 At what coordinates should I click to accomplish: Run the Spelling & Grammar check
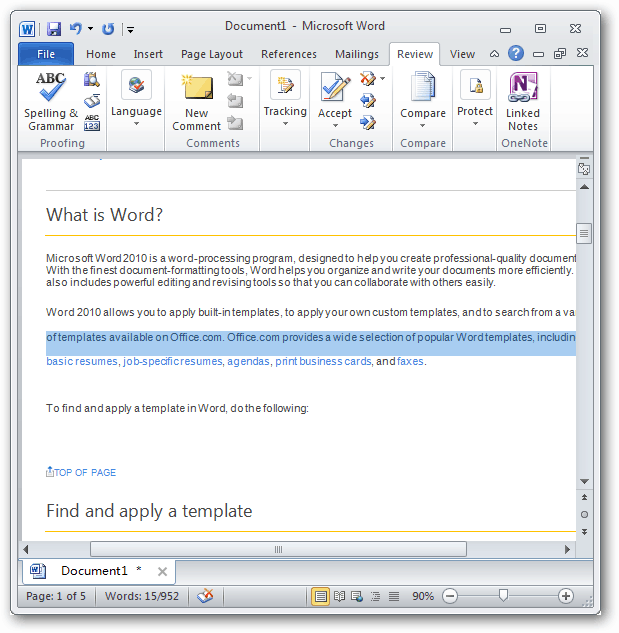[x=51, y=101]
